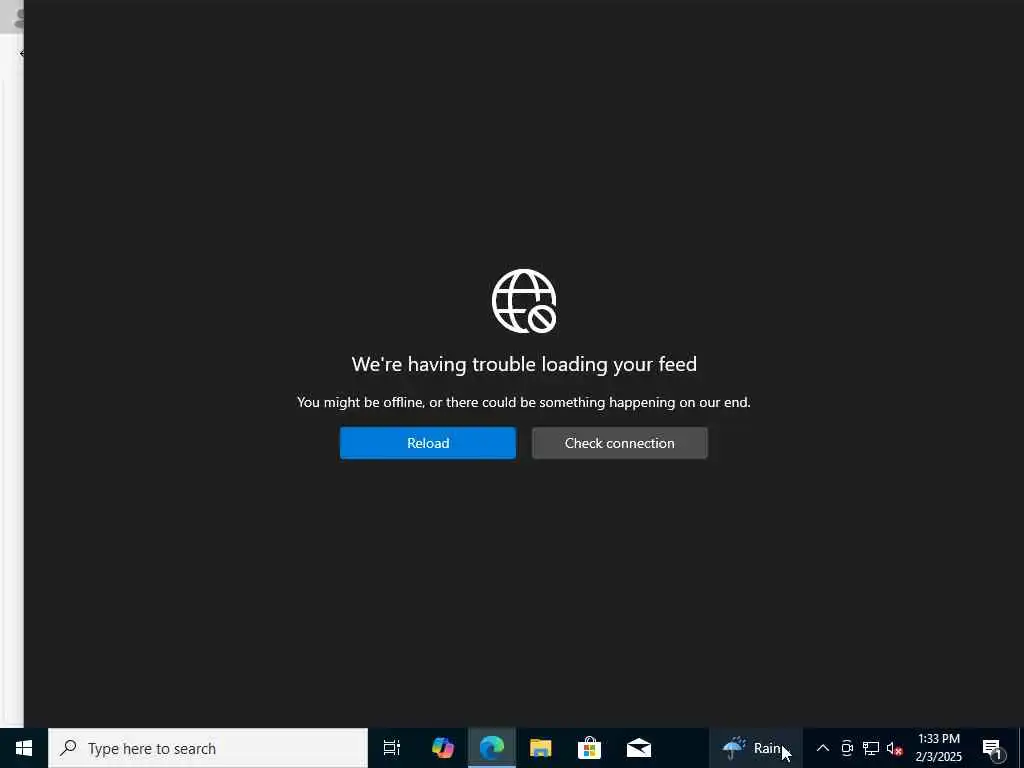This screenshot has height=768, width=1024.
Task: Click the Rain weather widget
Action: point(756,748)
